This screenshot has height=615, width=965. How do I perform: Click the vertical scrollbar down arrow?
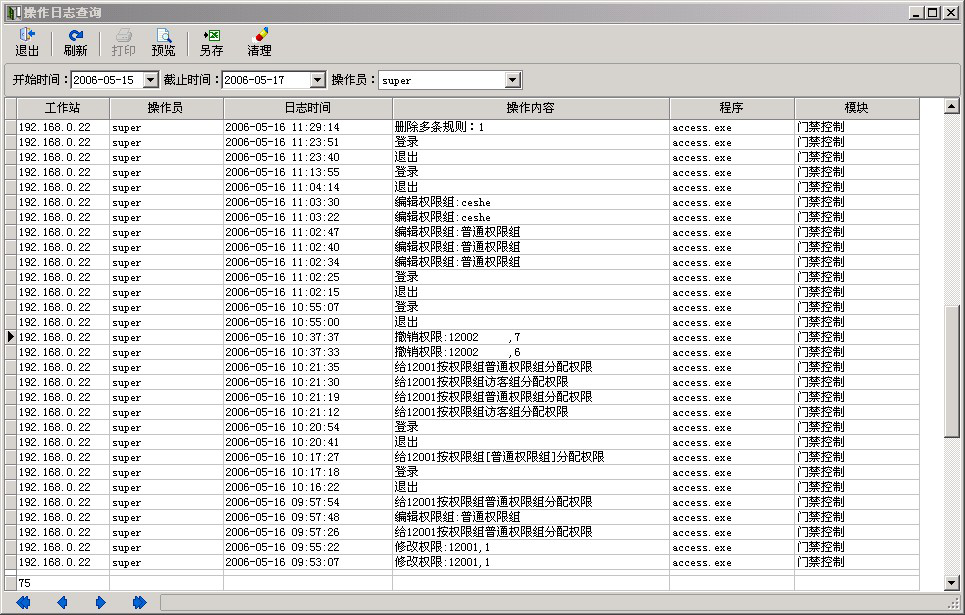951,583
